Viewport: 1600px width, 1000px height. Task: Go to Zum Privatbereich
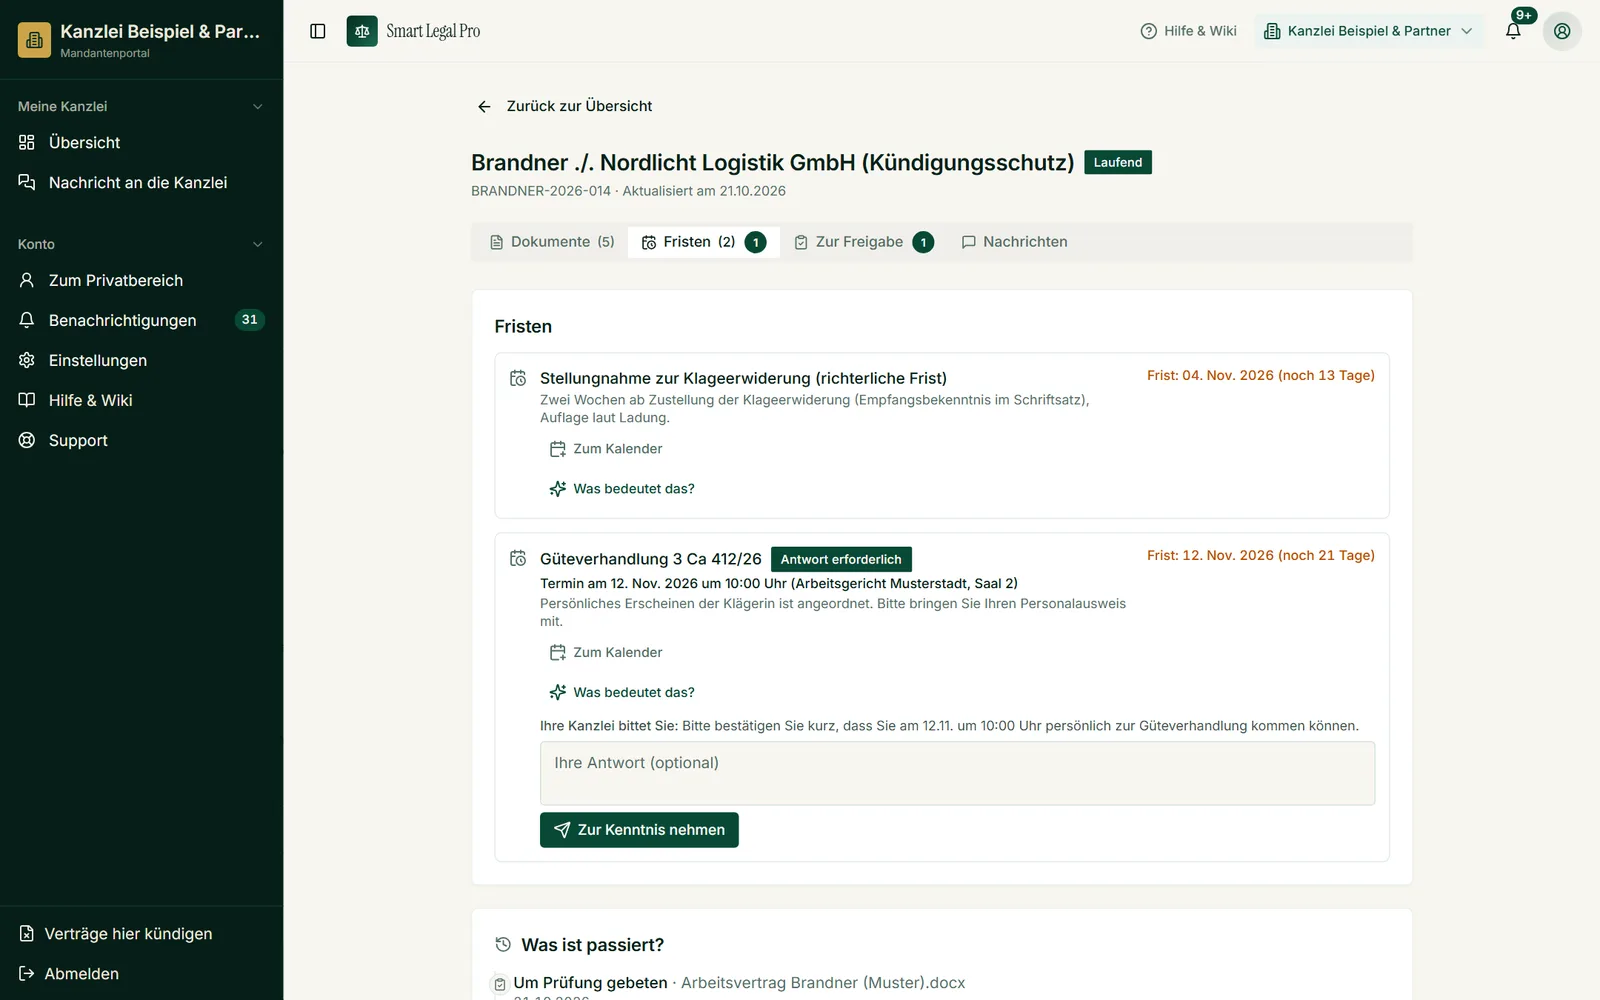(x=142, y=281)
